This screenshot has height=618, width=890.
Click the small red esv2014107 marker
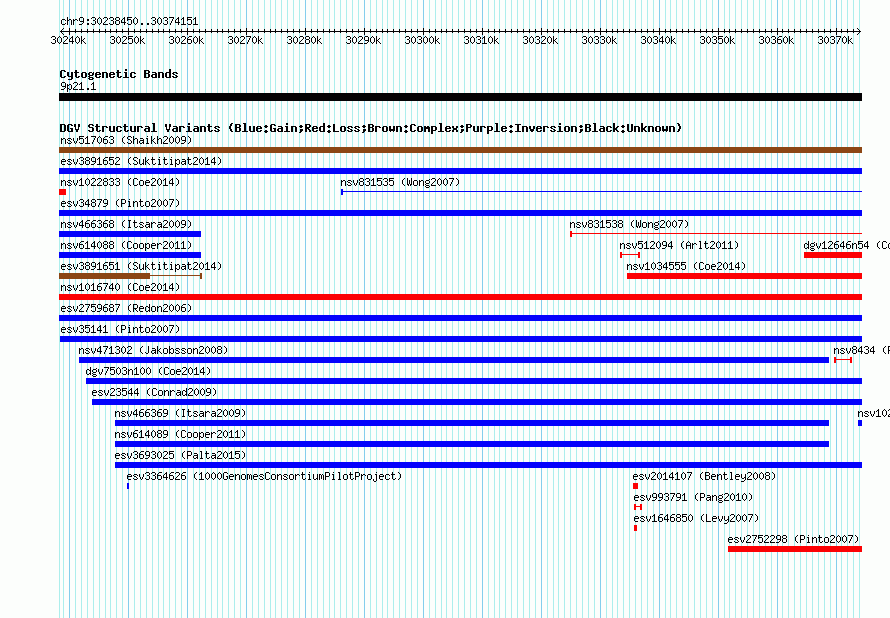coord(635,486)
